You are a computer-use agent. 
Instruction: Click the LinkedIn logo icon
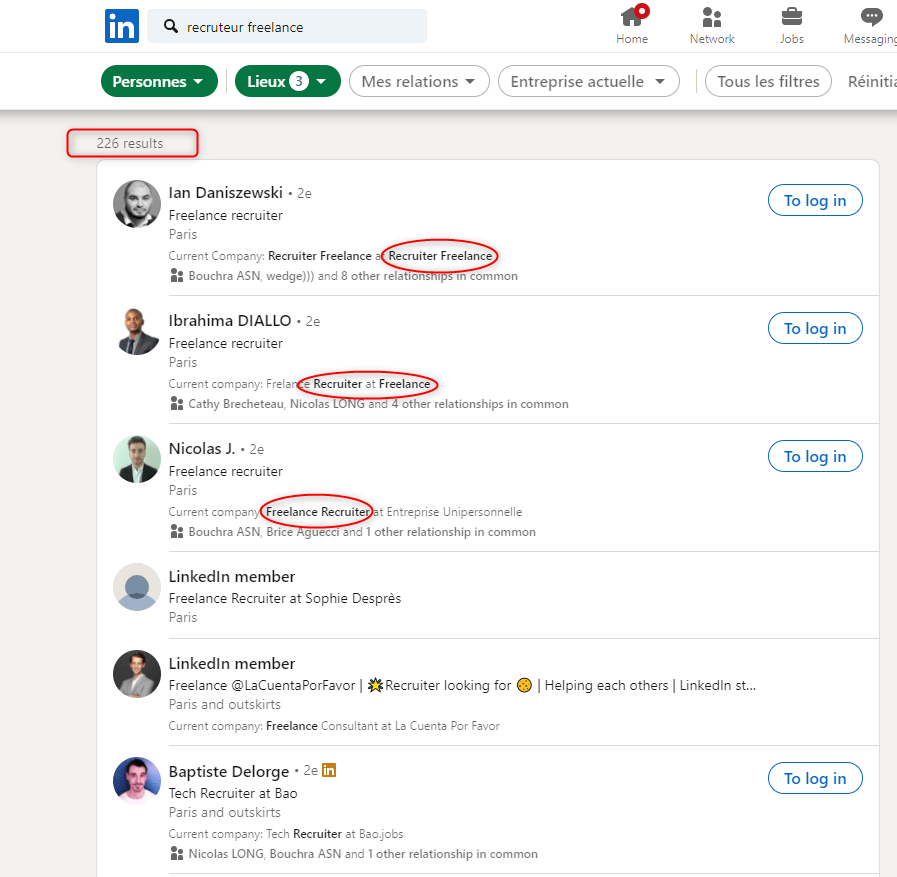[x=121, y=26]
